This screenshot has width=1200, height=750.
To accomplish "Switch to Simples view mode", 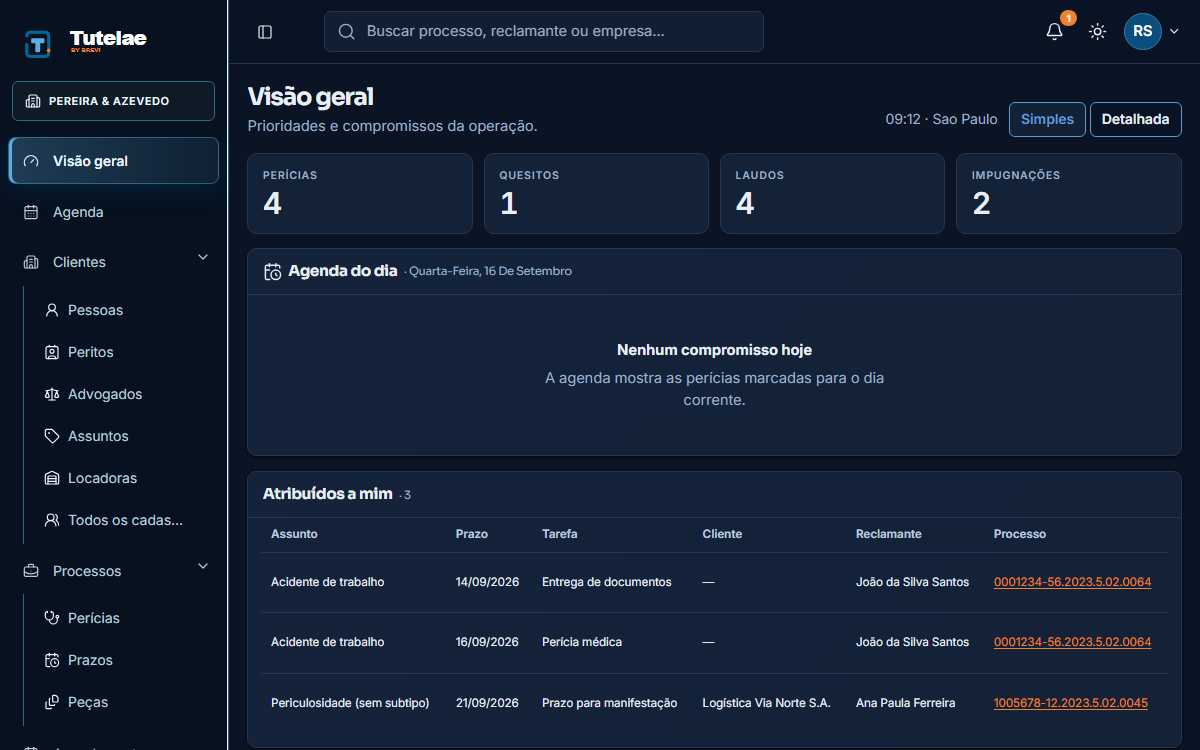I will (x=1047, y=119).
